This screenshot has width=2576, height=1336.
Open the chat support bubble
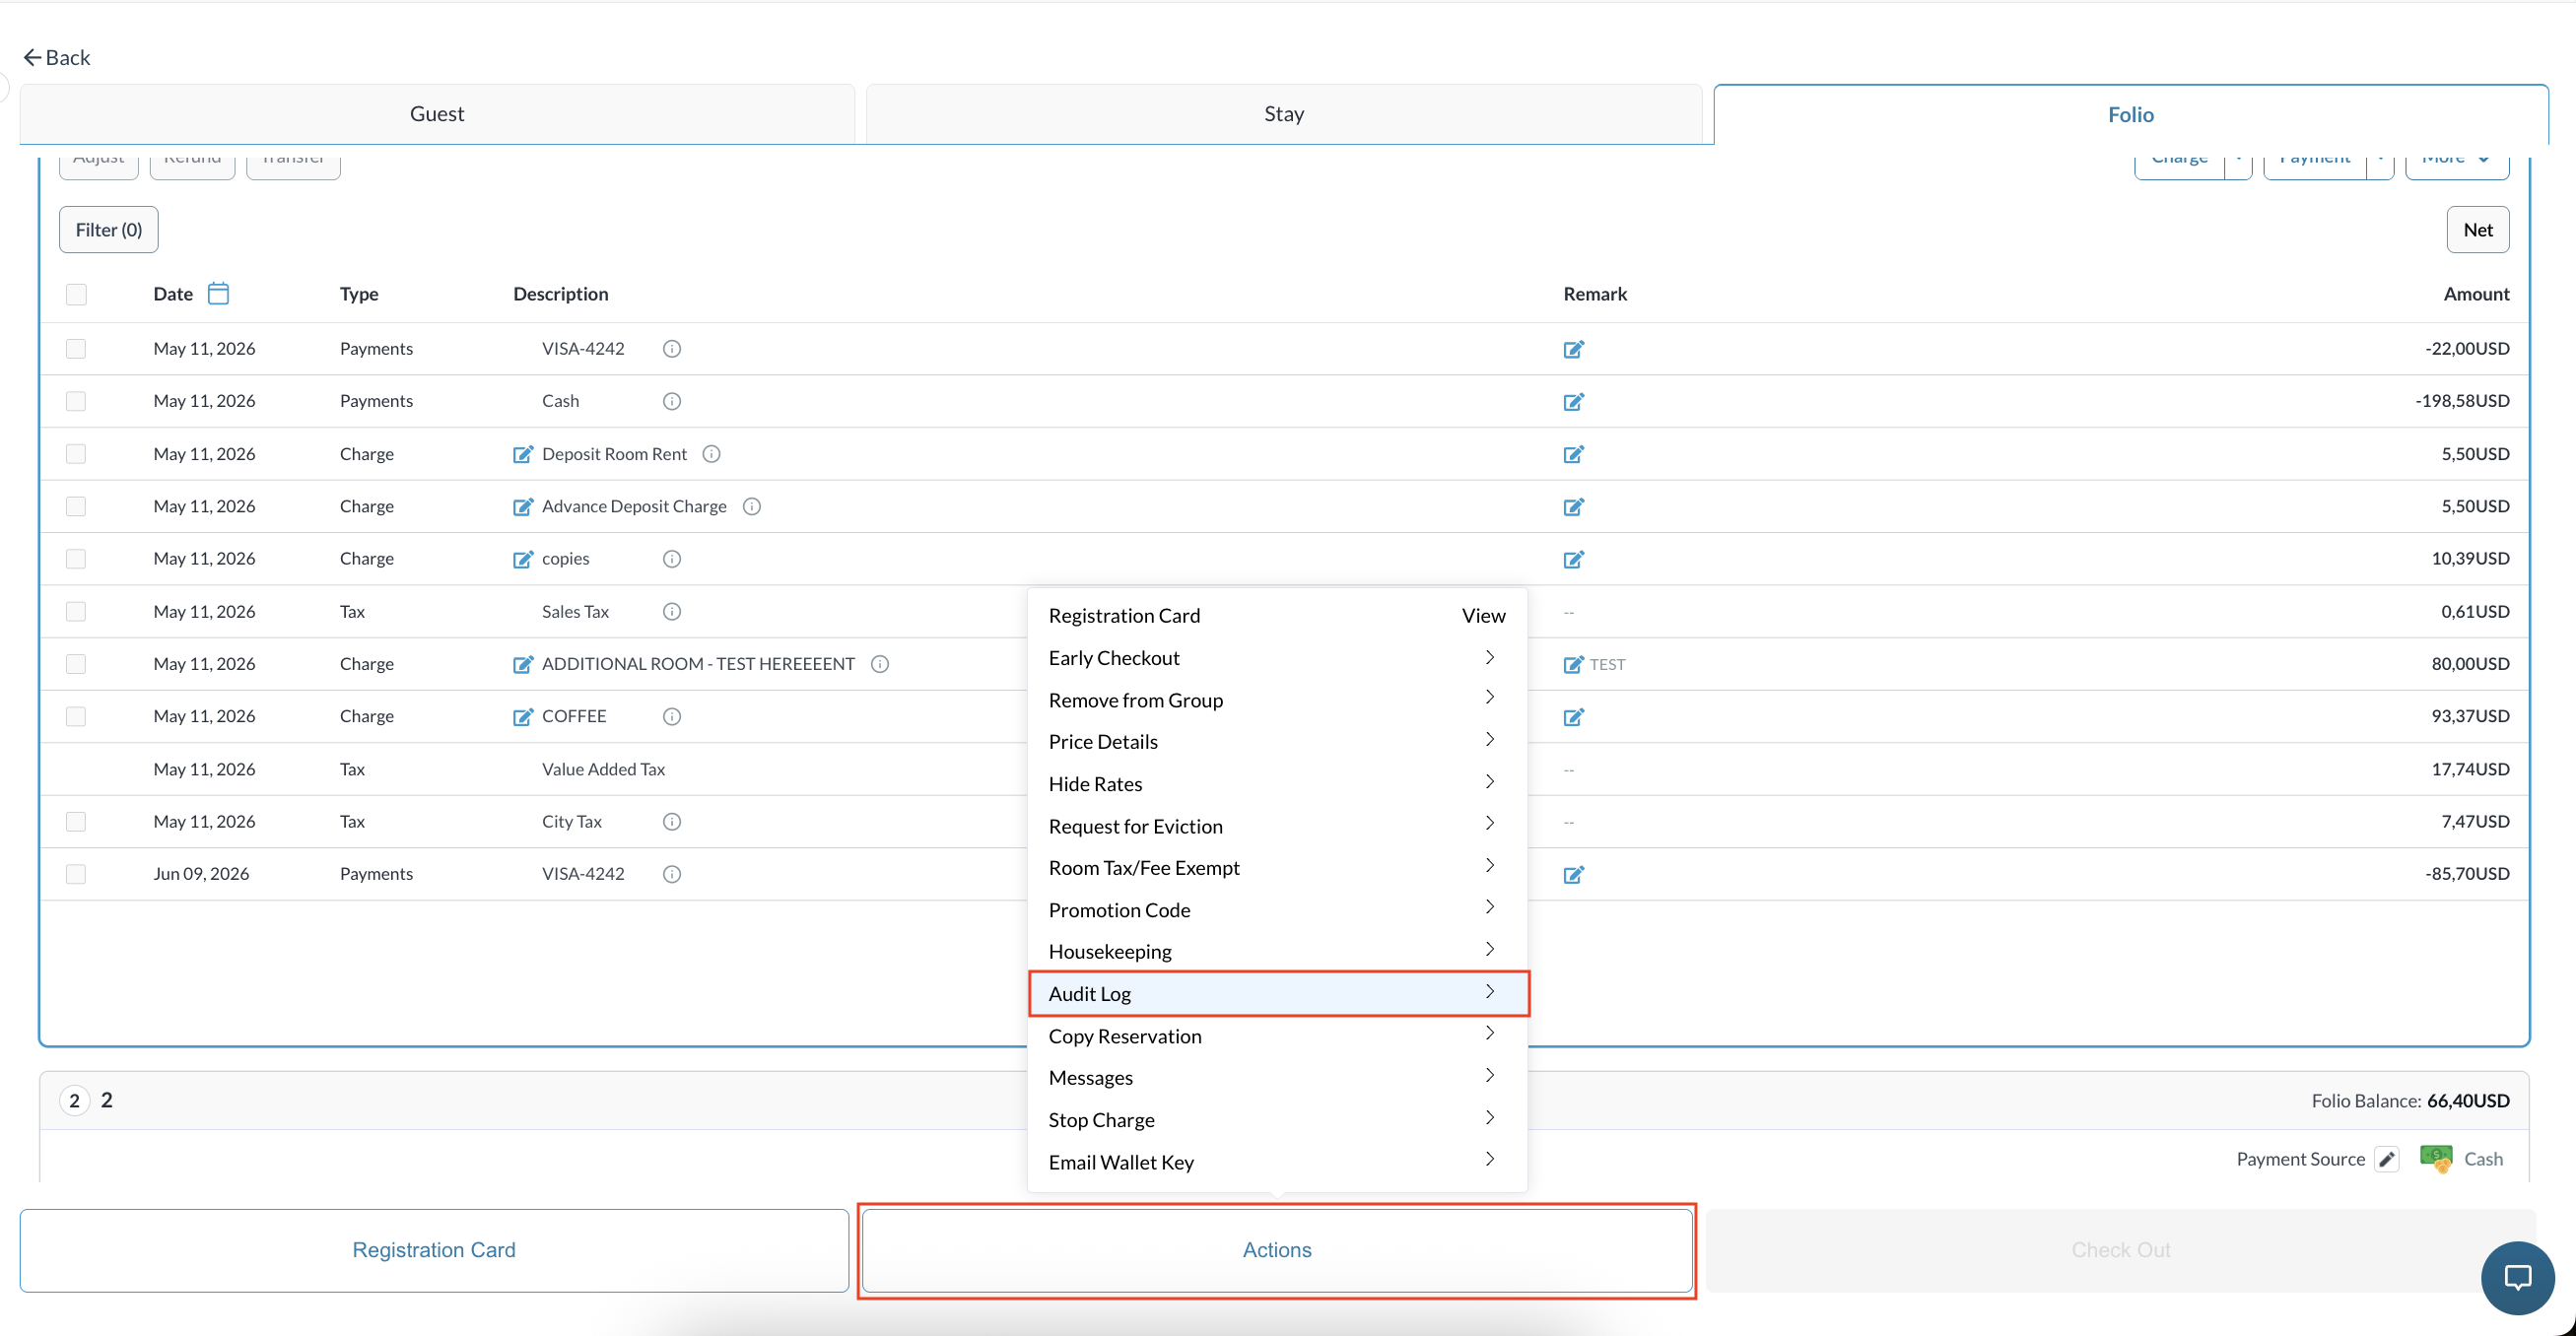tap(2517, 1277)
